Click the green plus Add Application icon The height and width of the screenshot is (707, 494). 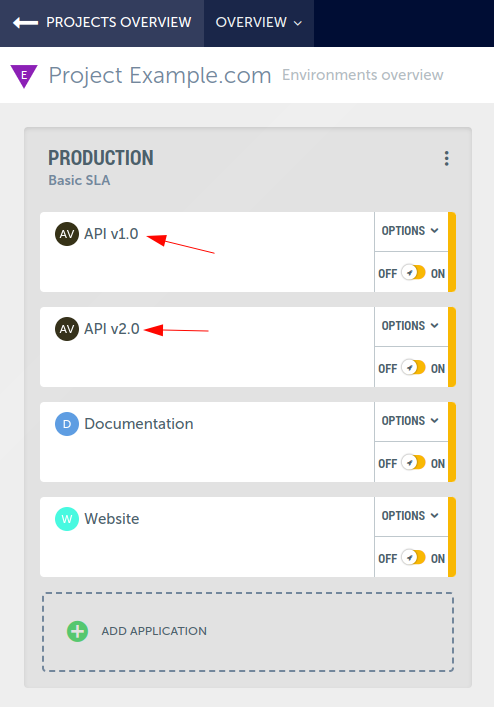[x=78, y=631]
